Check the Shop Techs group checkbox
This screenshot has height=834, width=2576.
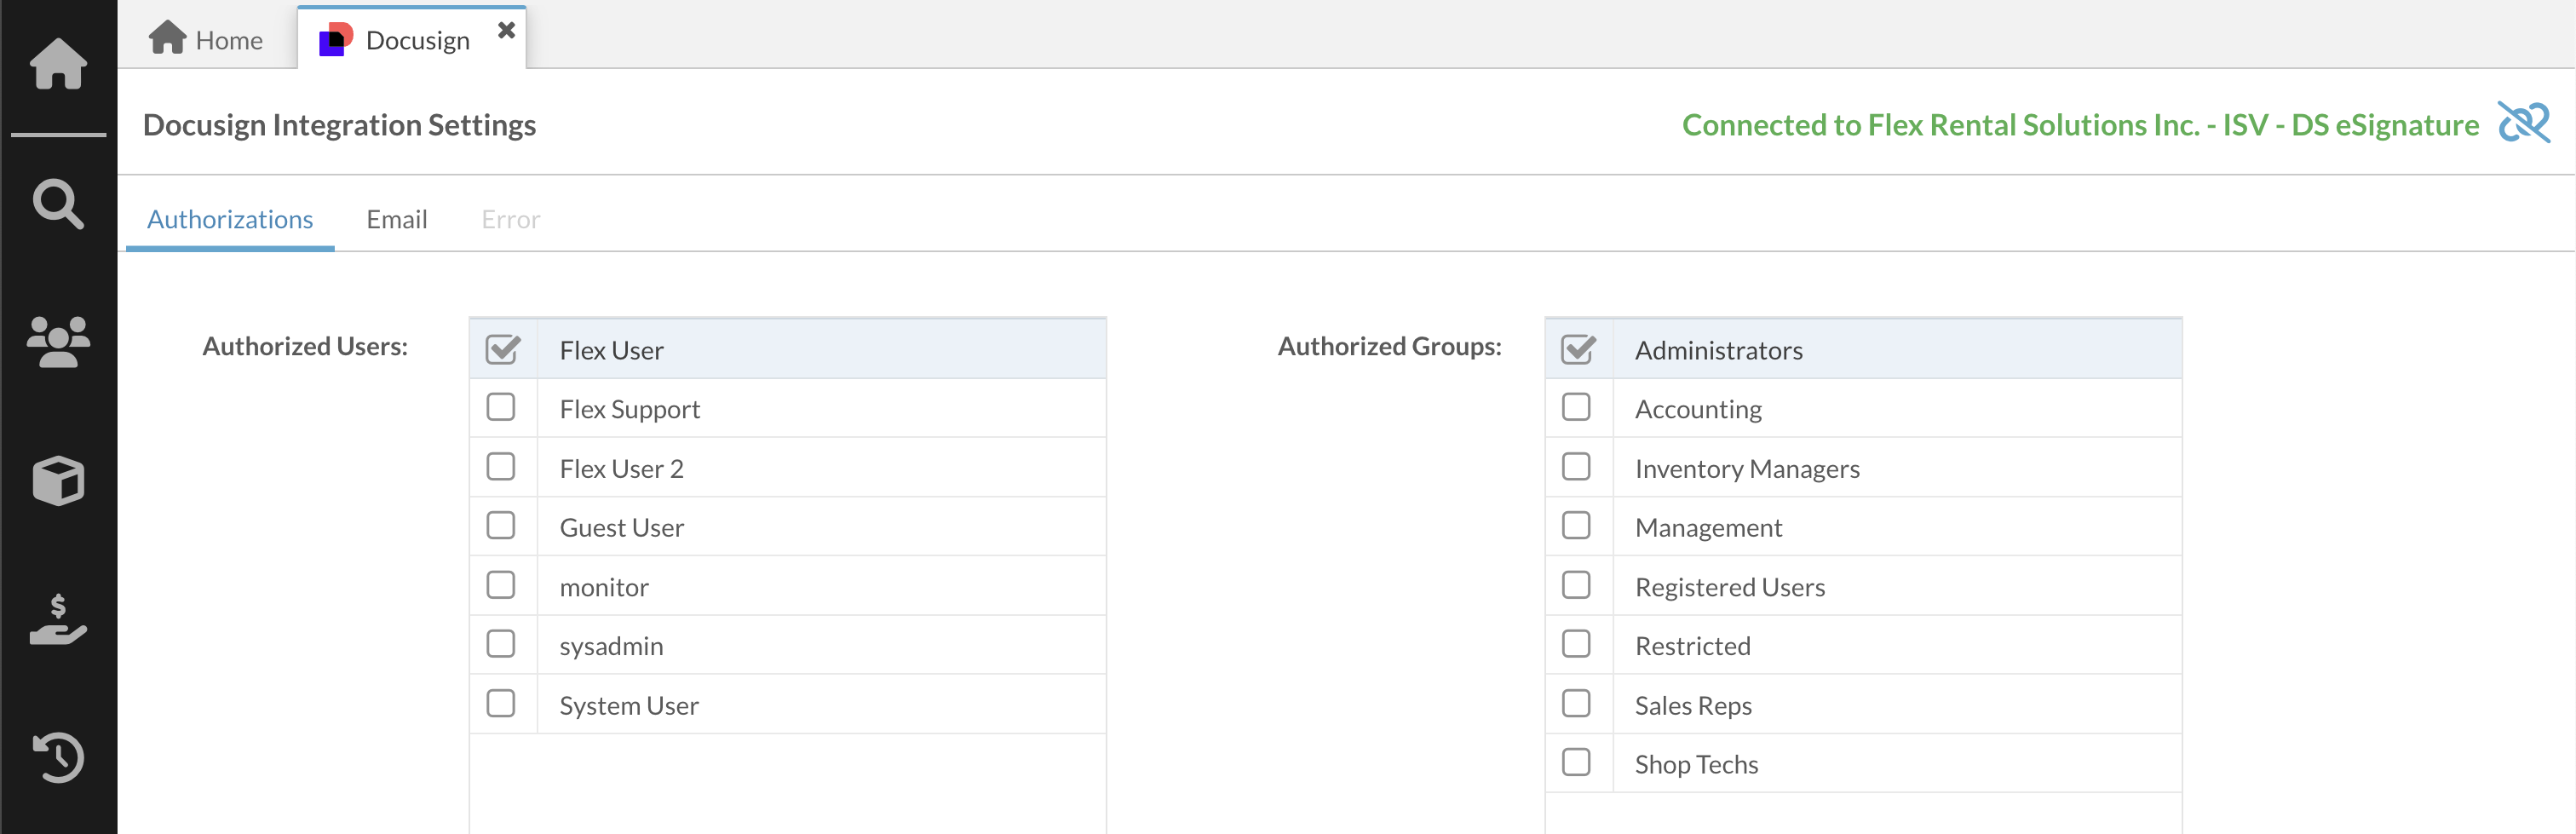coord(1576,763)
